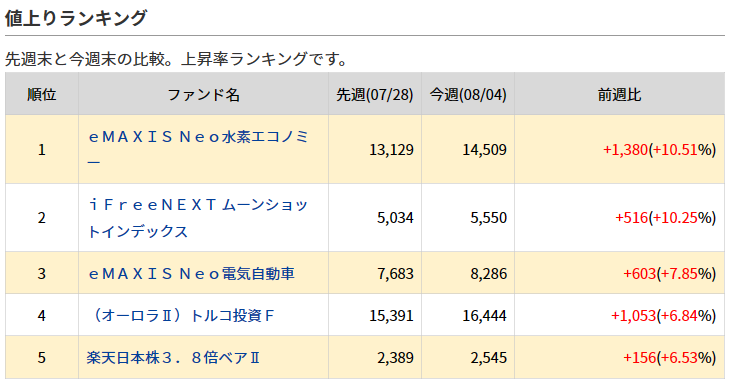Click the 値上りランキング heading
Image resolution: width=734 pixels, height=388 pixels.
(x=76, y=18)
